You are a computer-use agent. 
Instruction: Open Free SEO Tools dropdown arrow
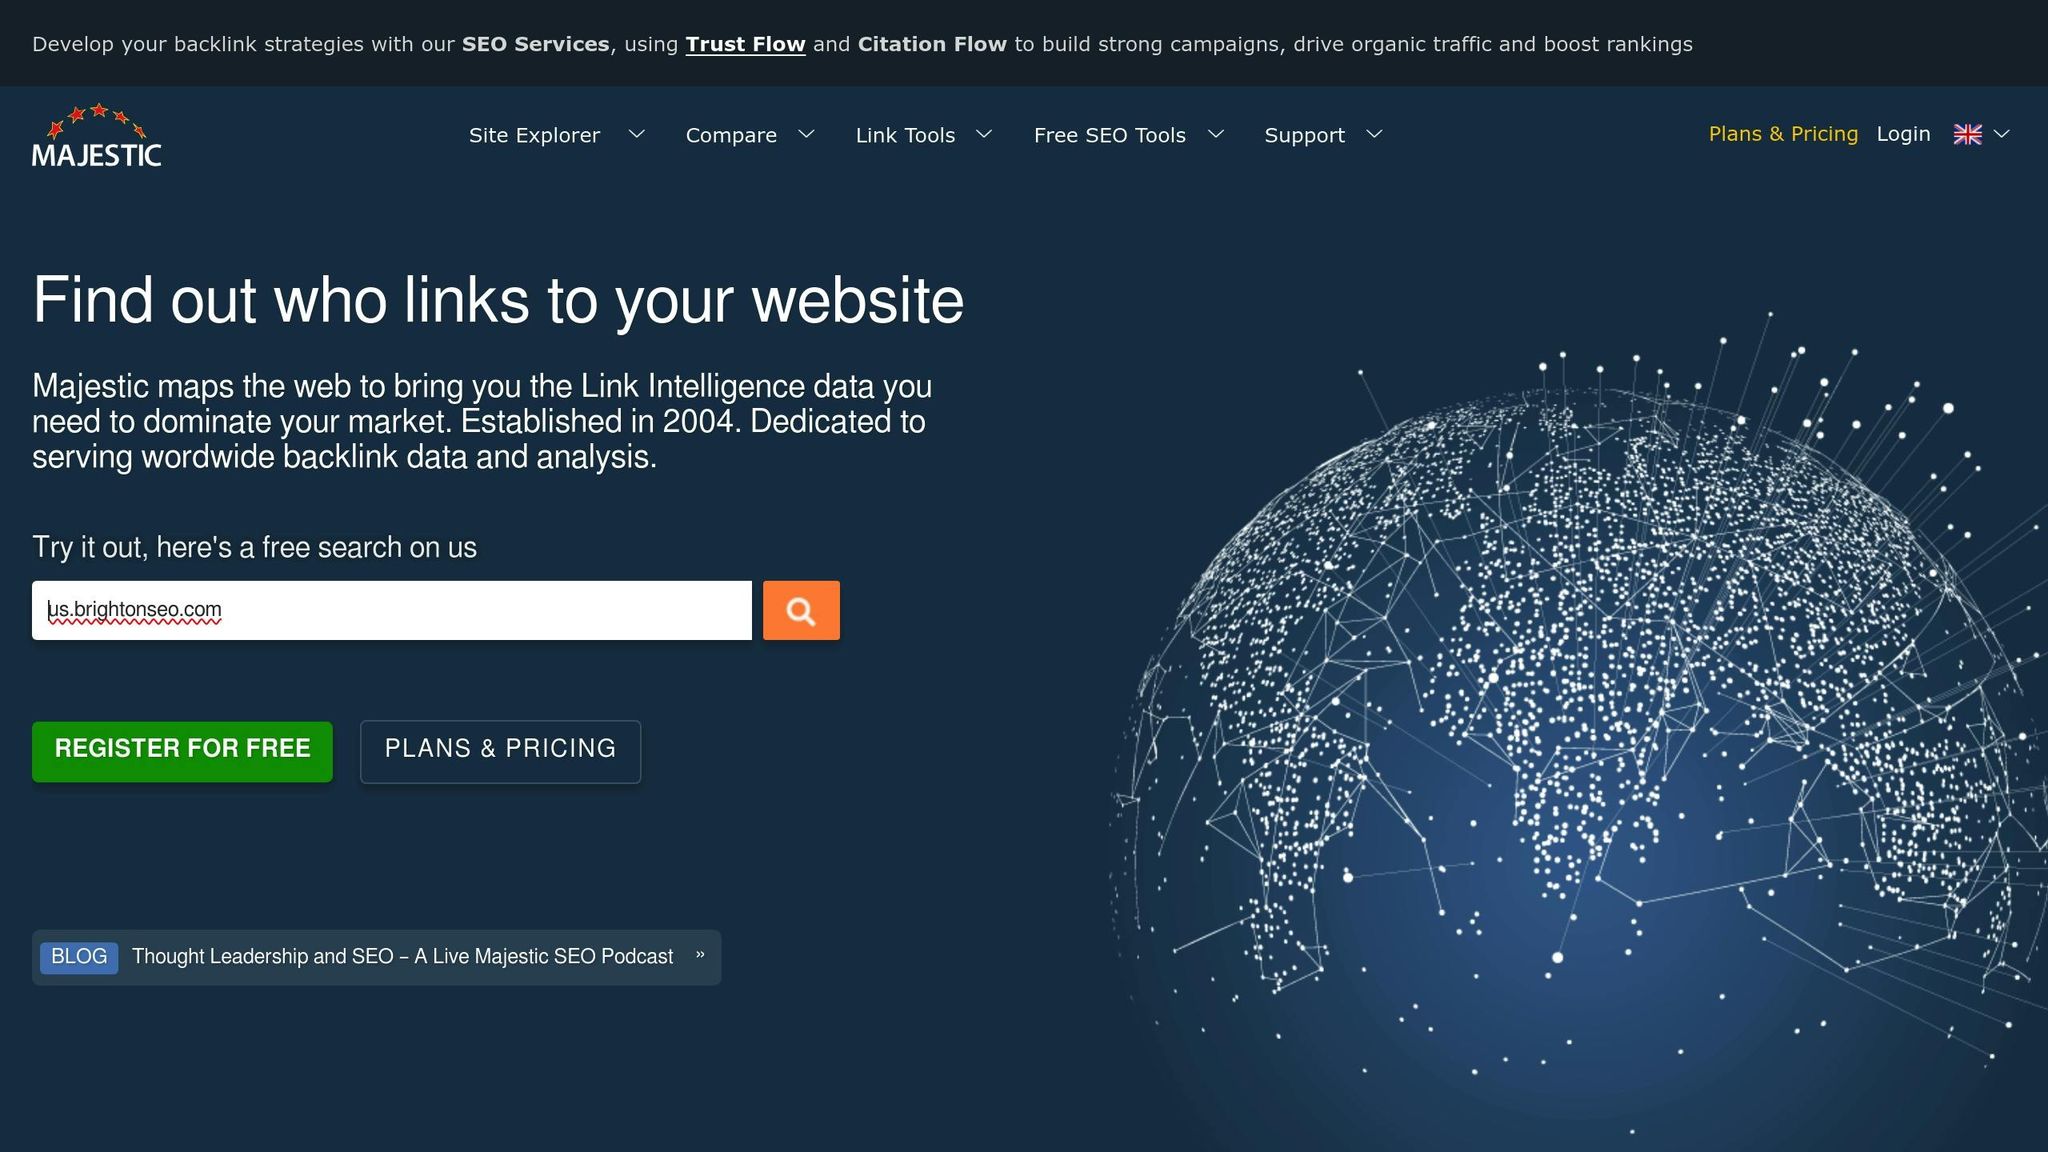[1216, 134]
